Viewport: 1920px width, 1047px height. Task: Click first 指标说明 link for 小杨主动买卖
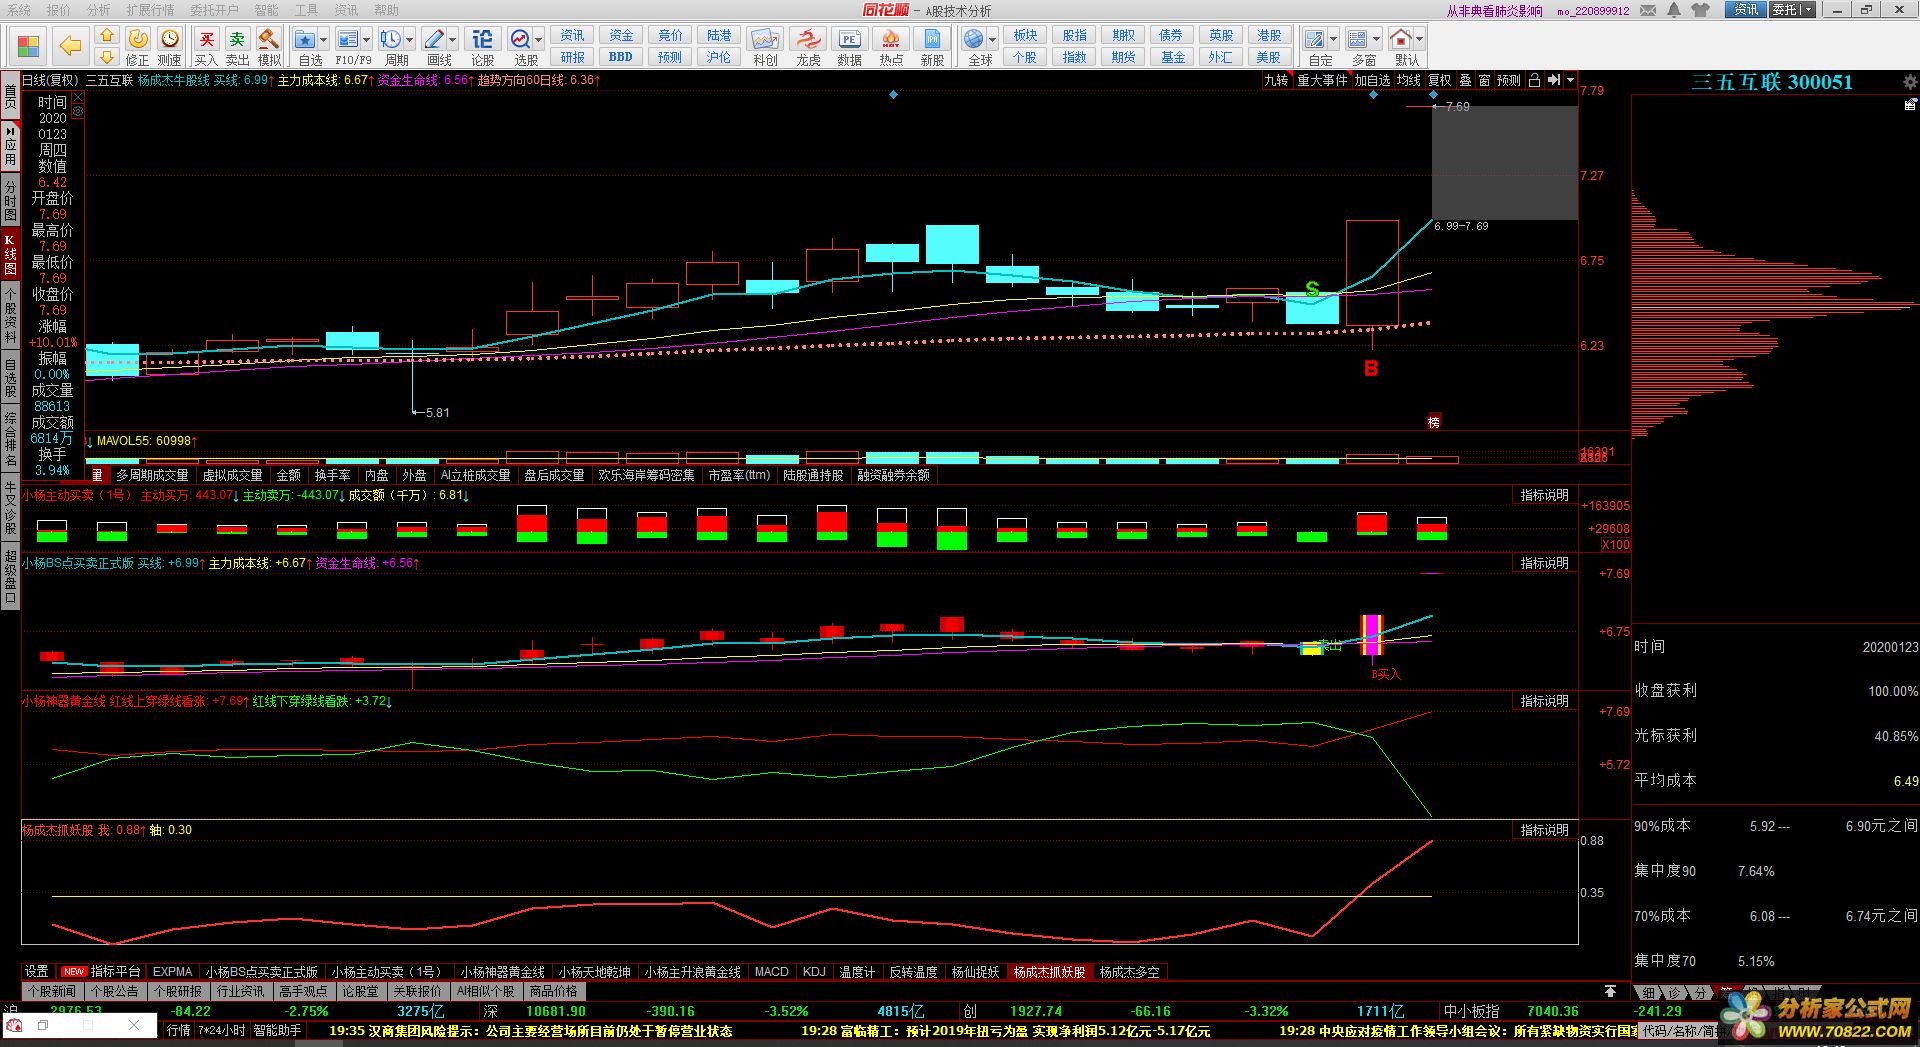click(1544, 495)
